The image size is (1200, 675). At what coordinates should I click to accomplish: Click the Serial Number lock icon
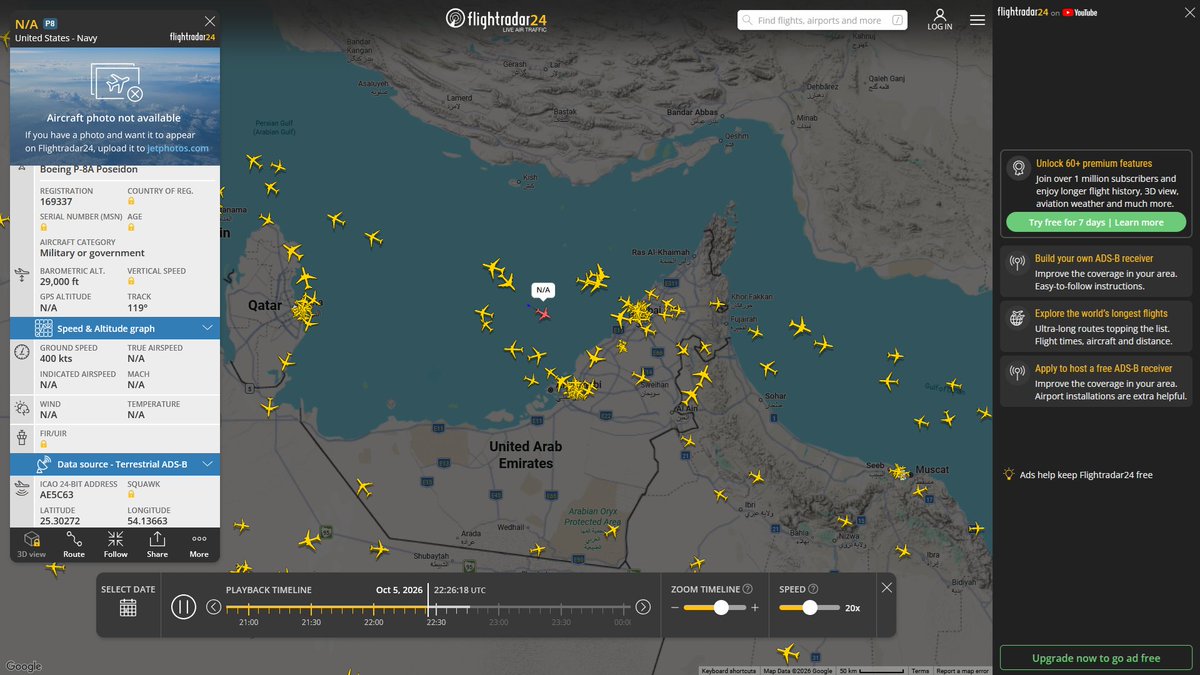click(x=44, y=228)
